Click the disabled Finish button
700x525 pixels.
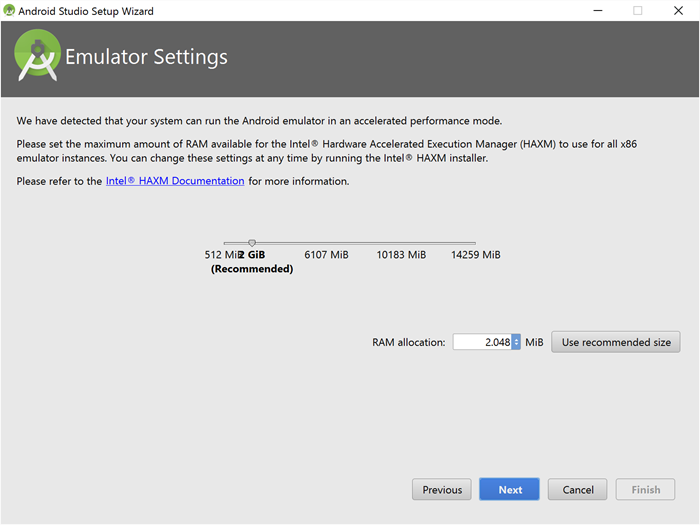[645, 490]
